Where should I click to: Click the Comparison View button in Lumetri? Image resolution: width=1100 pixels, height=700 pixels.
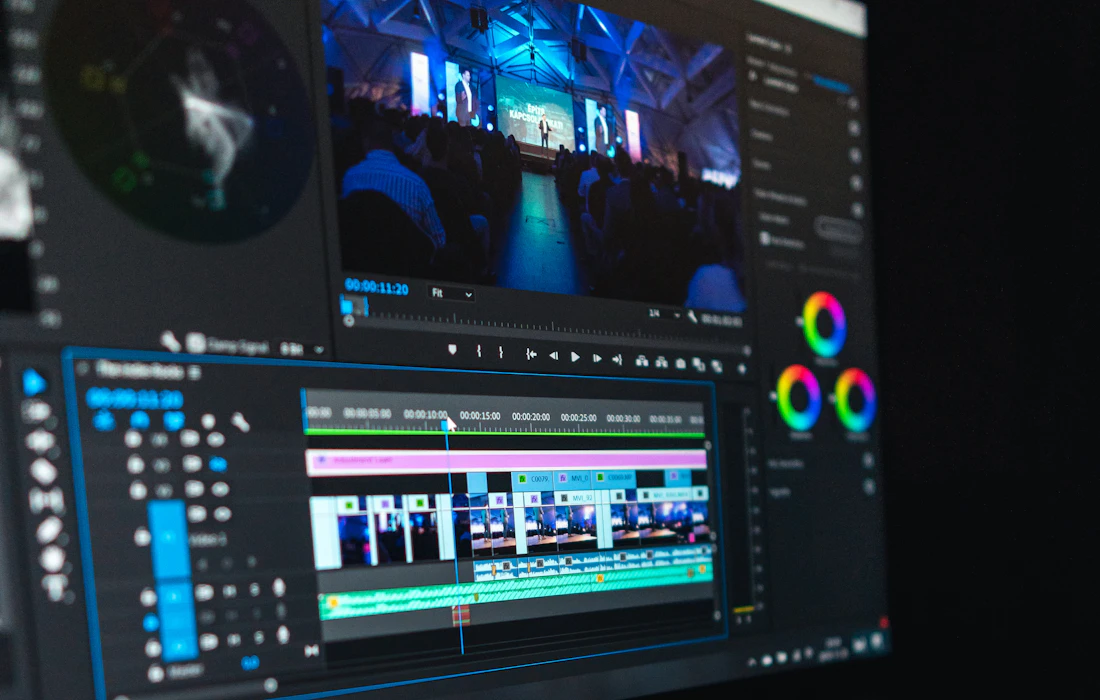(x=839, y=231)
